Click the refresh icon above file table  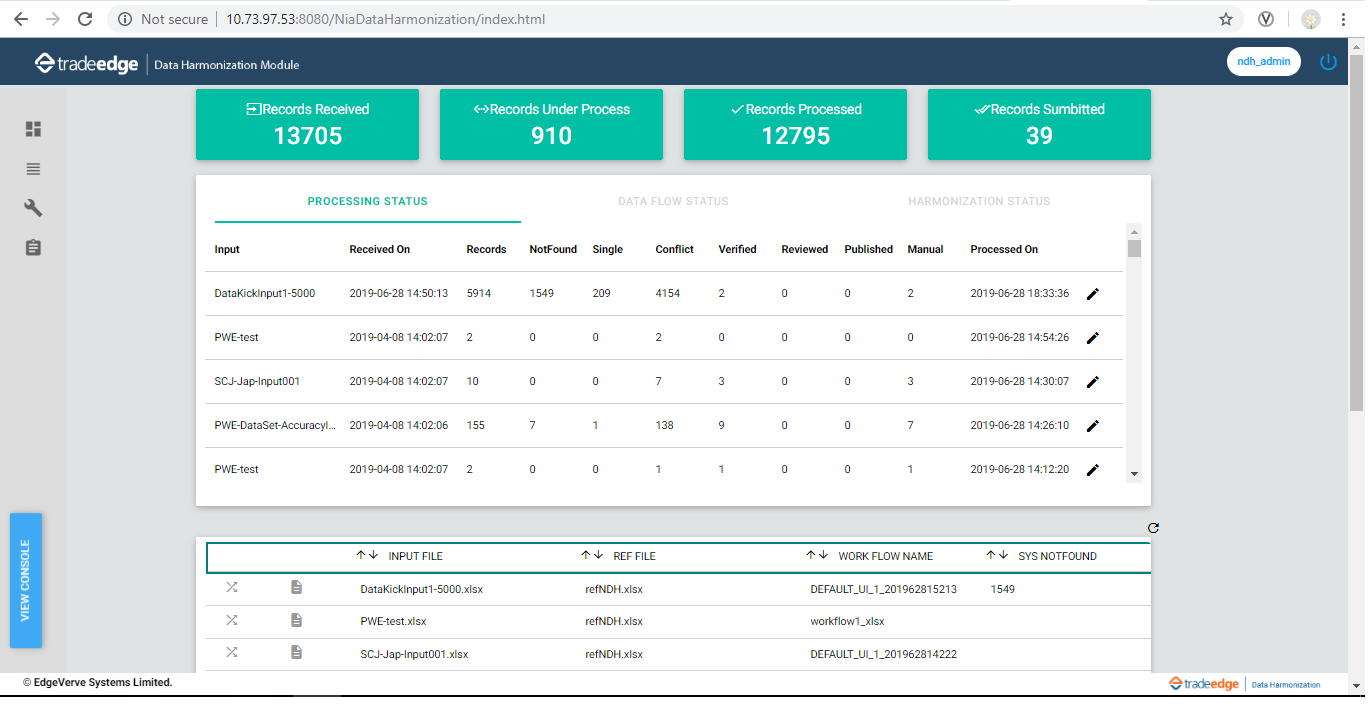click(1153, 528)
